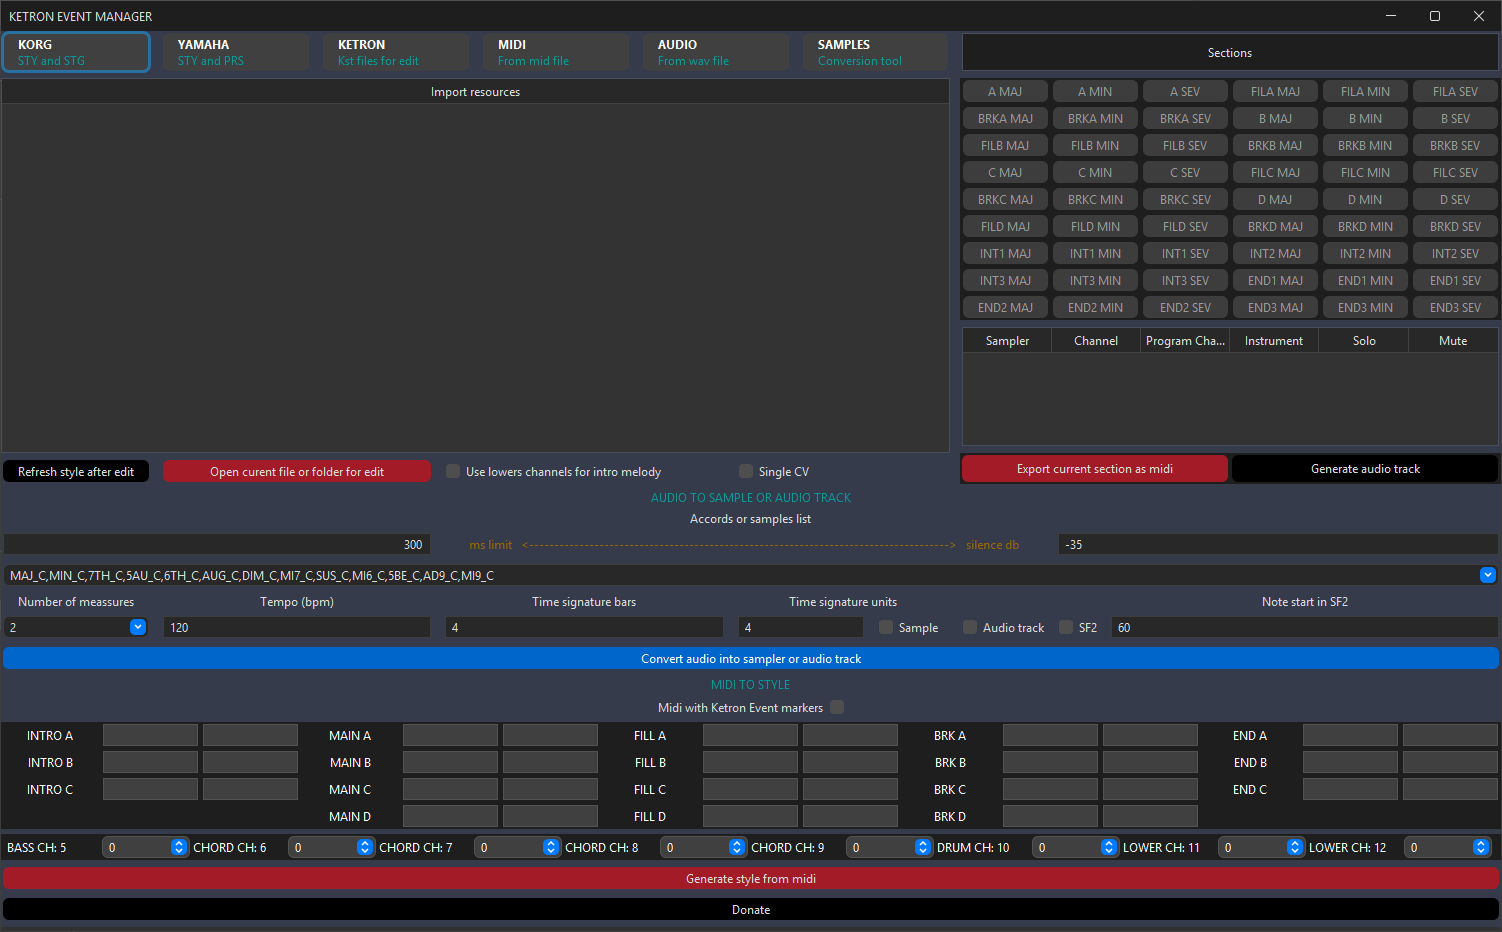
Task: Expand the Number of measures dropdown
Action: point(138,627)
